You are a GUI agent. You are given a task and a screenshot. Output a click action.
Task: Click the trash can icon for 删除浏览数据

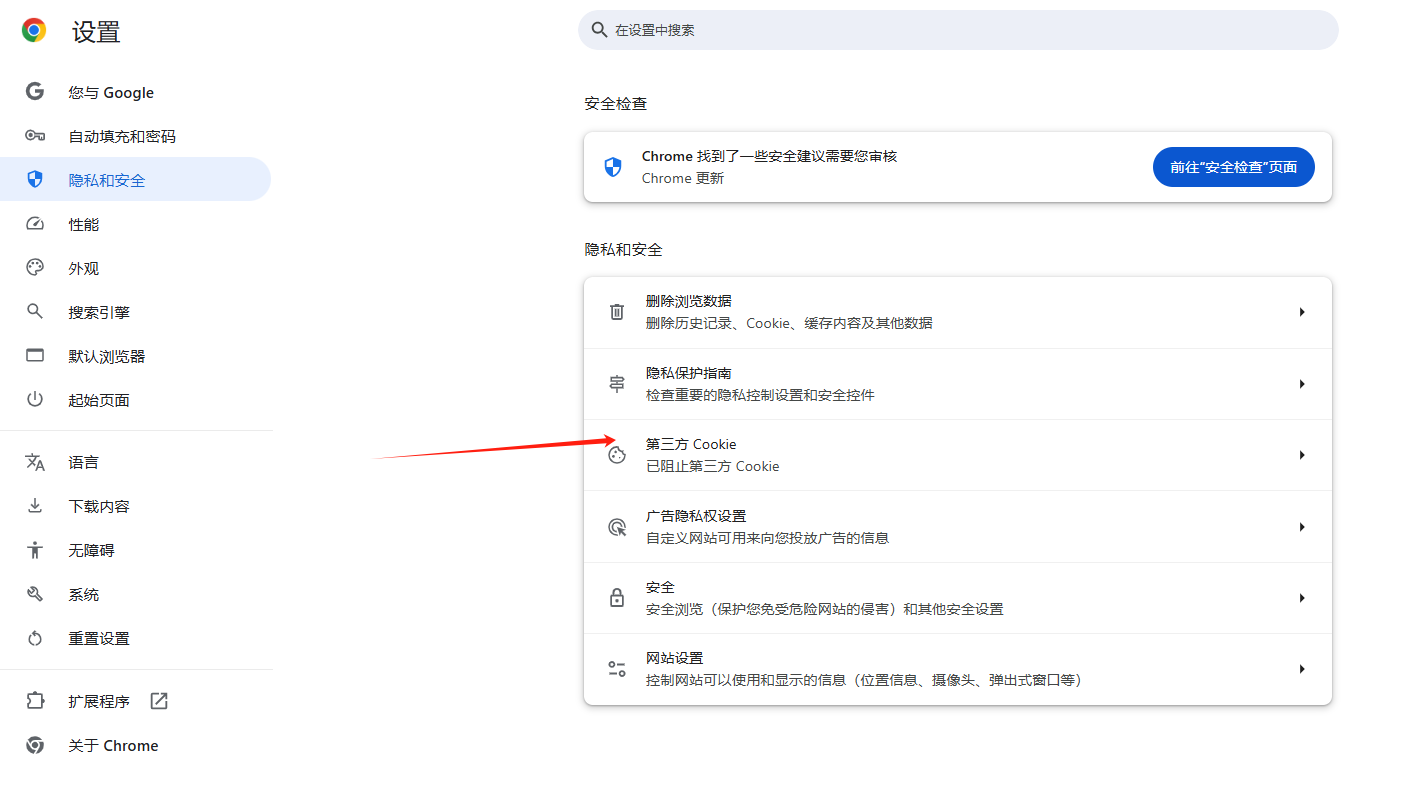point(617,312)
